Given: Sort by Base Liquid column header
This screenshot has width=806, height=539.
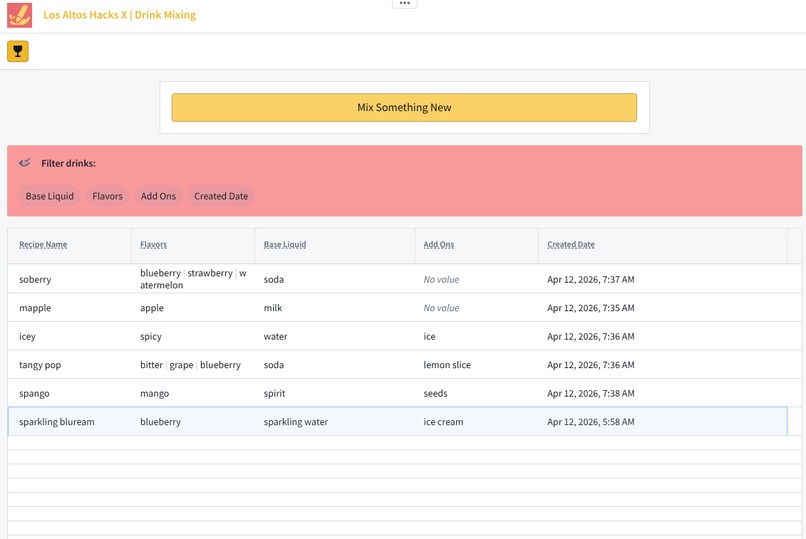Looking at the screenshot, I should 285,245.
